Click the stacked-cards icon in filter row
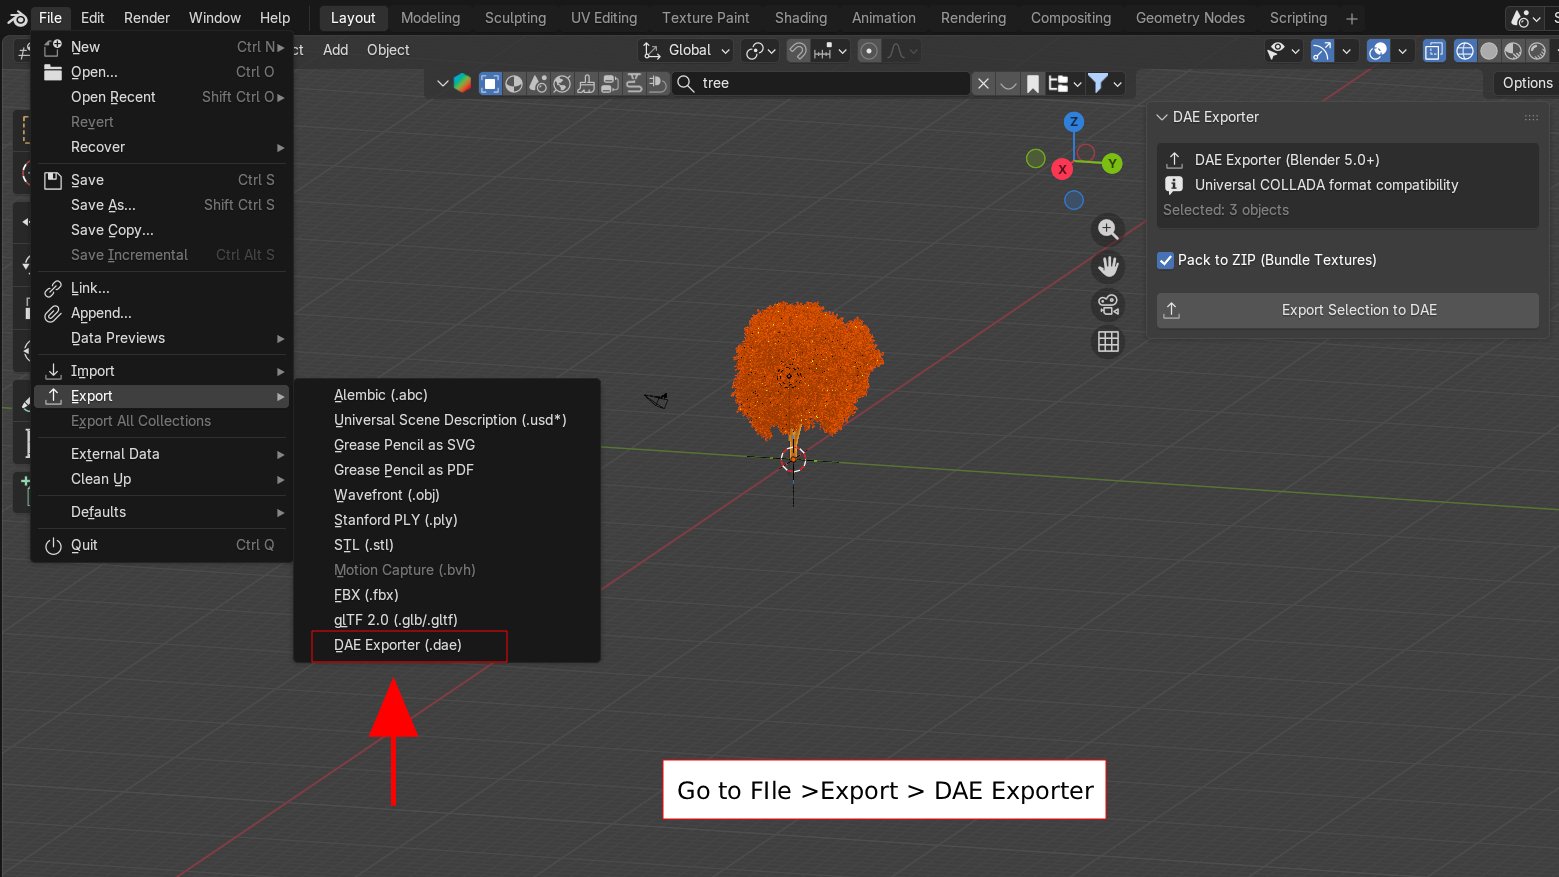This screenshot has width=1559, height=877. coord(610,83)
